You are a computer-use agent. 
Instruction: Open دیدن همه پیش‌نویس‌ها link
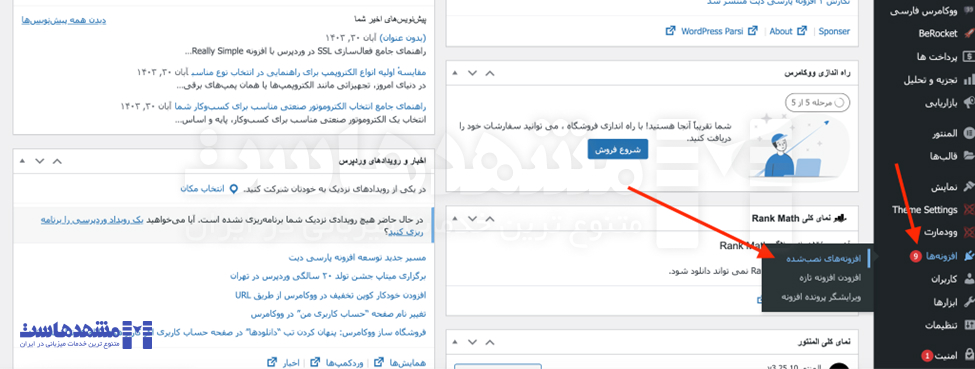[x=63, y=20]
